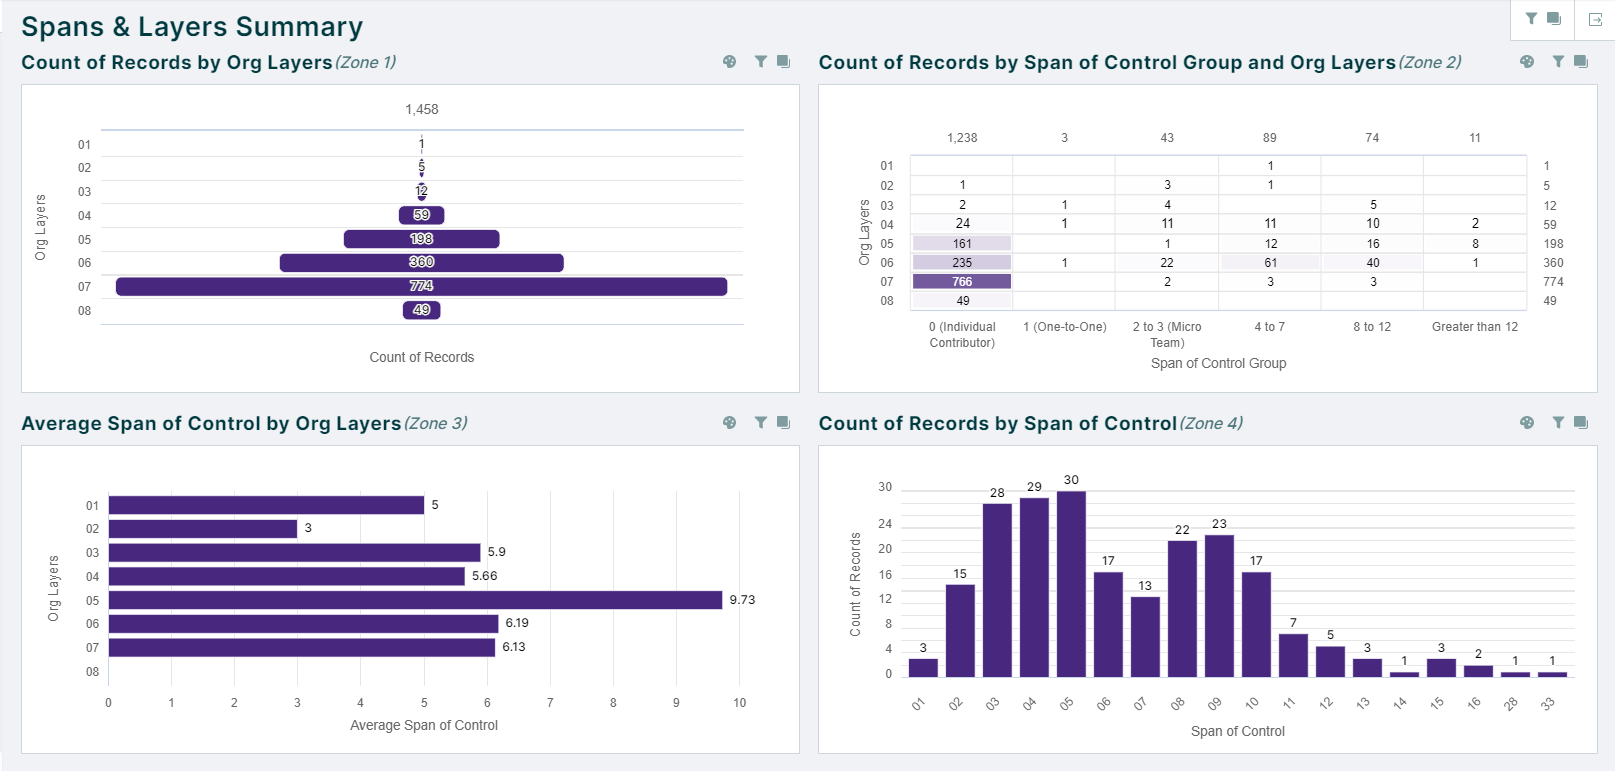The height and width of the screenshot is (771, 1615).
Task: Click the stacked squares icon for Zone 2
Action: coord(1581,62)
